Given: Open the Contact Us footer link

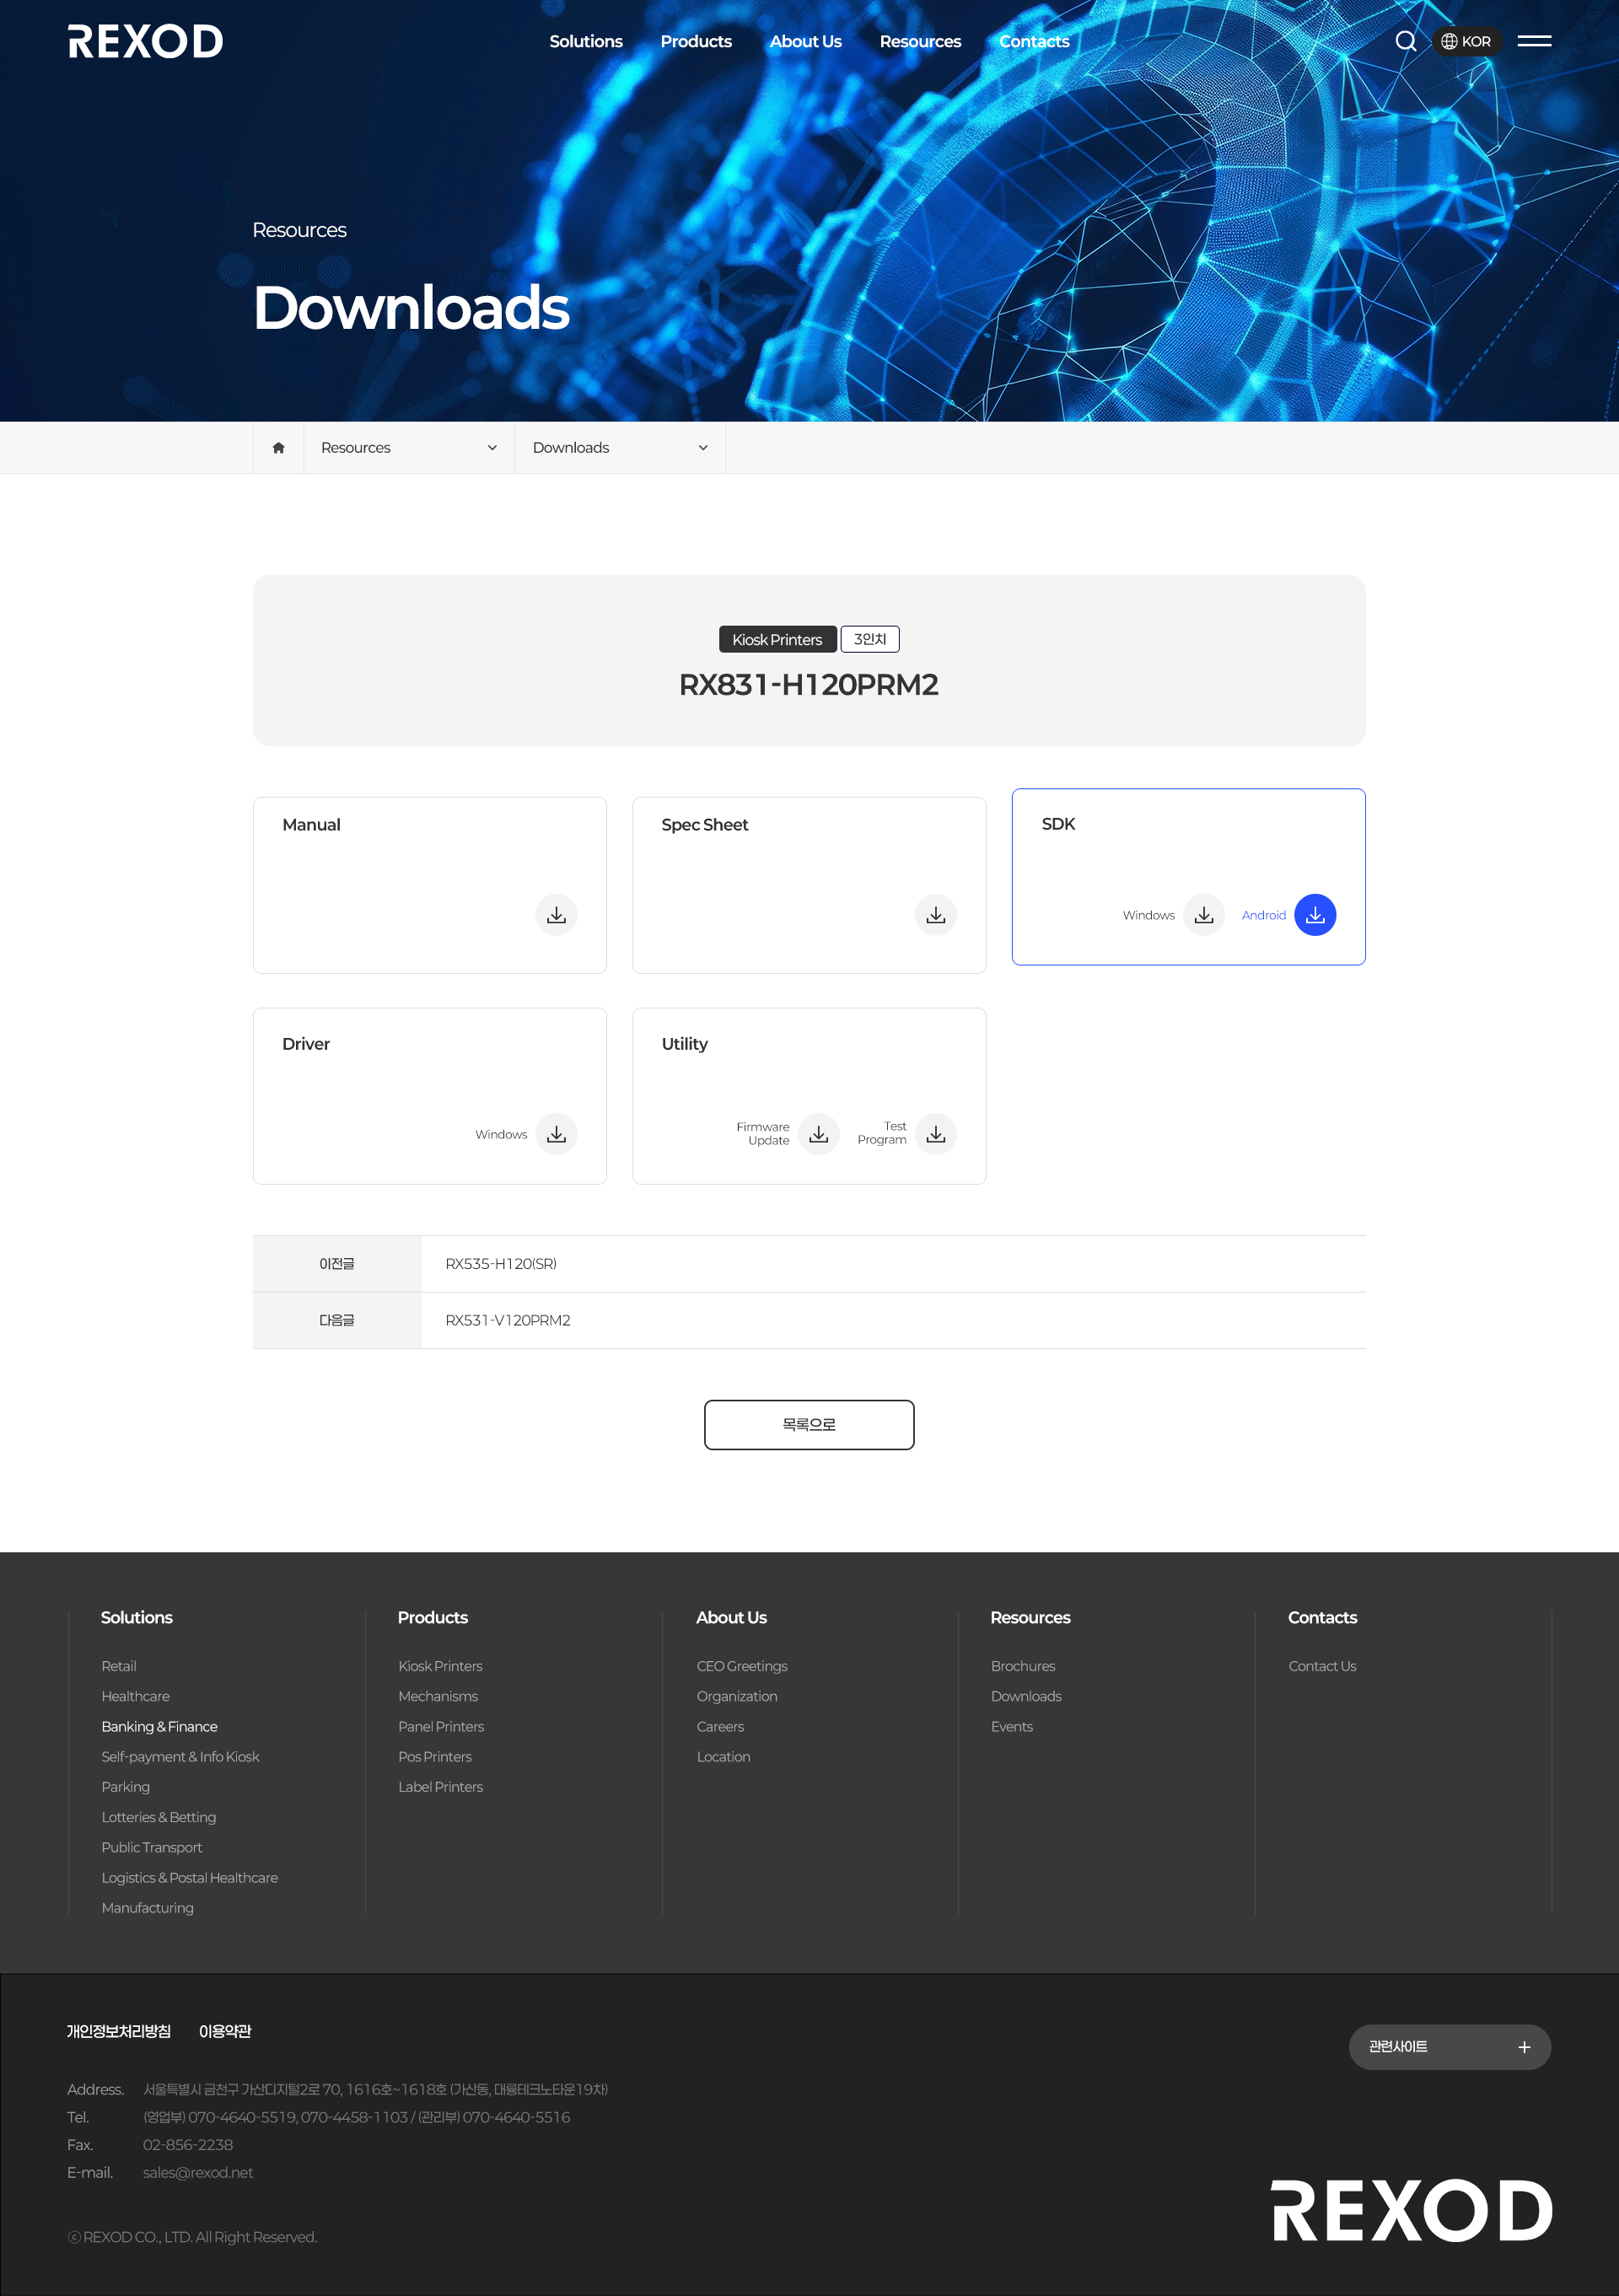Looking at the screenshot, I should pyautogui.click(x=1322, y=1666).
